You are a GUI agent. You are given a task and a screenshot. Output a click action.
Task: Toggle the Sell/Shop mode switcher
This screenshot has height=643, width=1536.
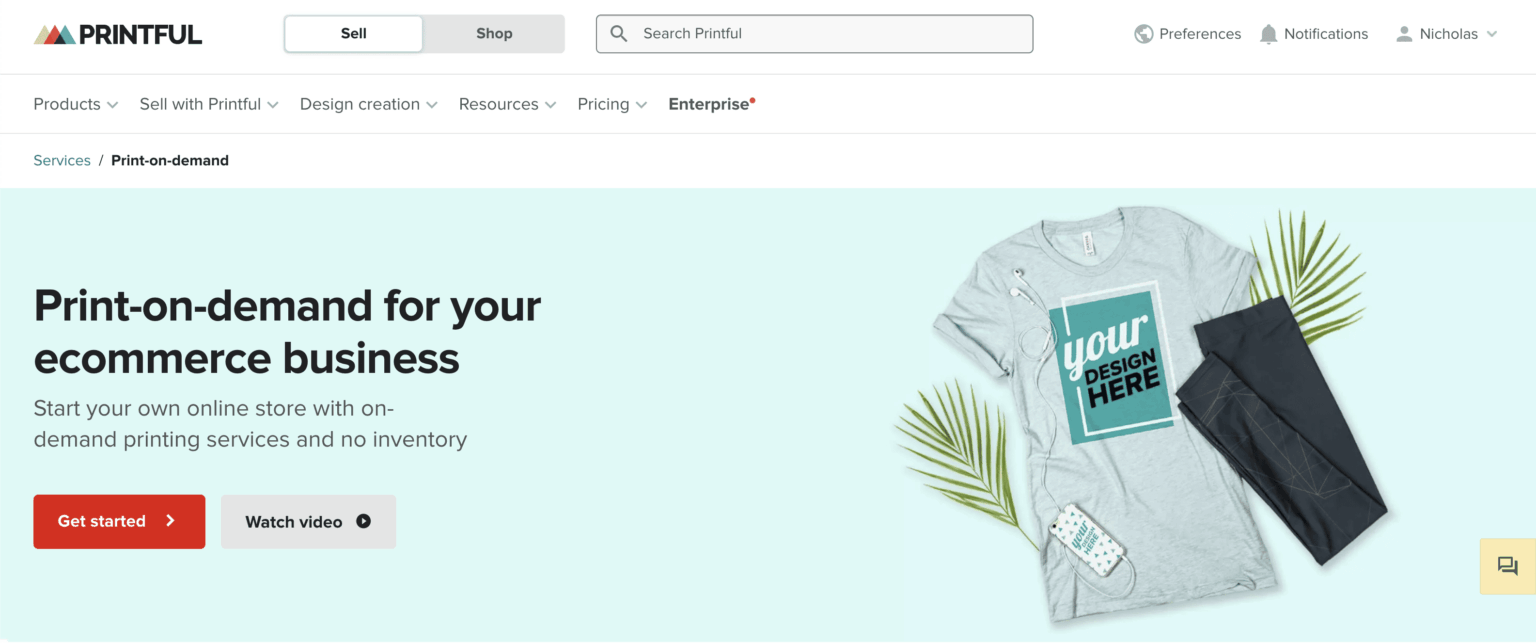[423, 33]
